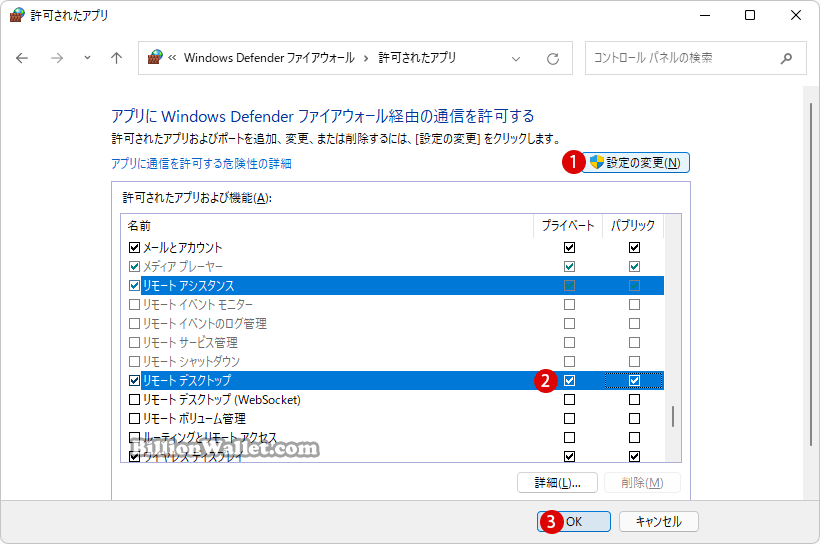Select the リモート シャットダウン row text

(x=191, y=361)
